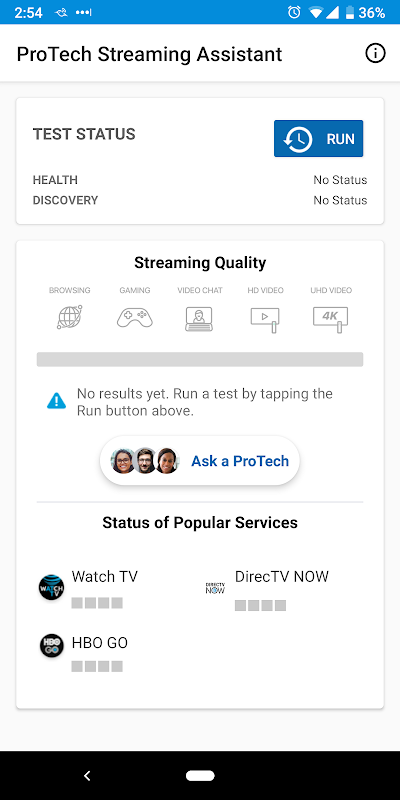This screenshot has width=400, height=800.
Task: Select the Watch TV service label
Action: [105, 577]
